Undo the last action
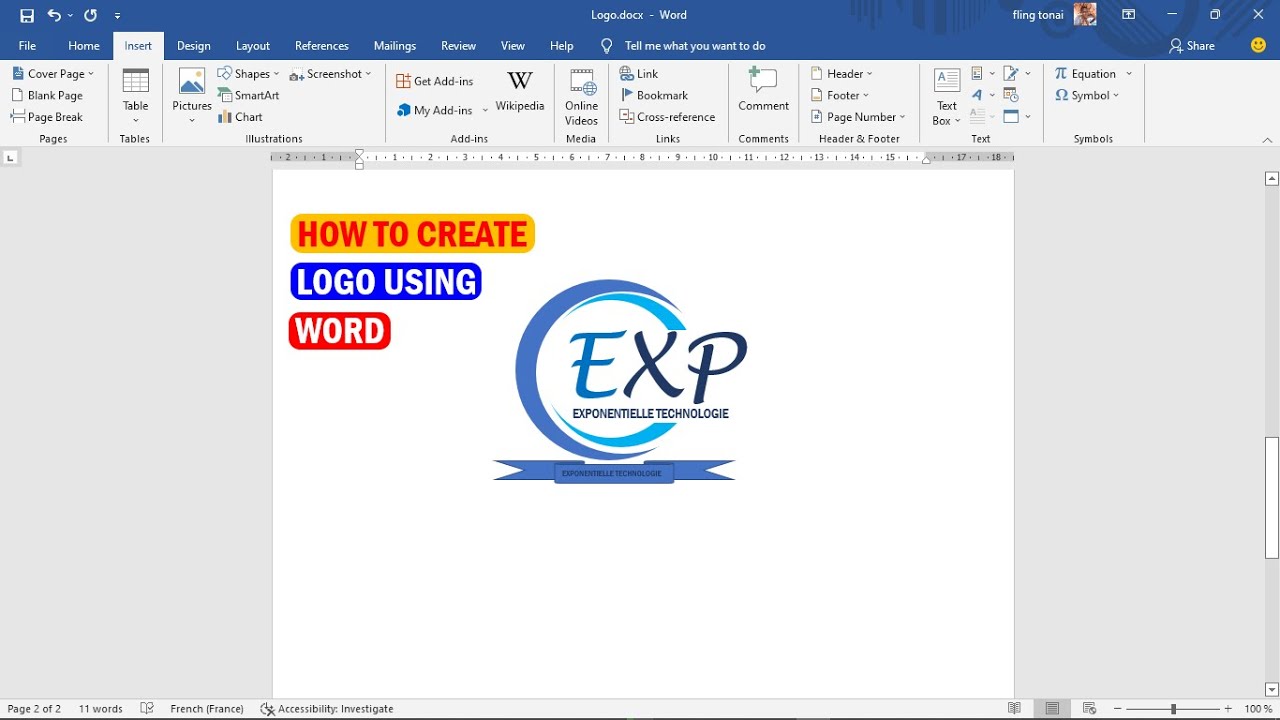The height and width of the screenshot is (720, 1280). pos(54,16)
